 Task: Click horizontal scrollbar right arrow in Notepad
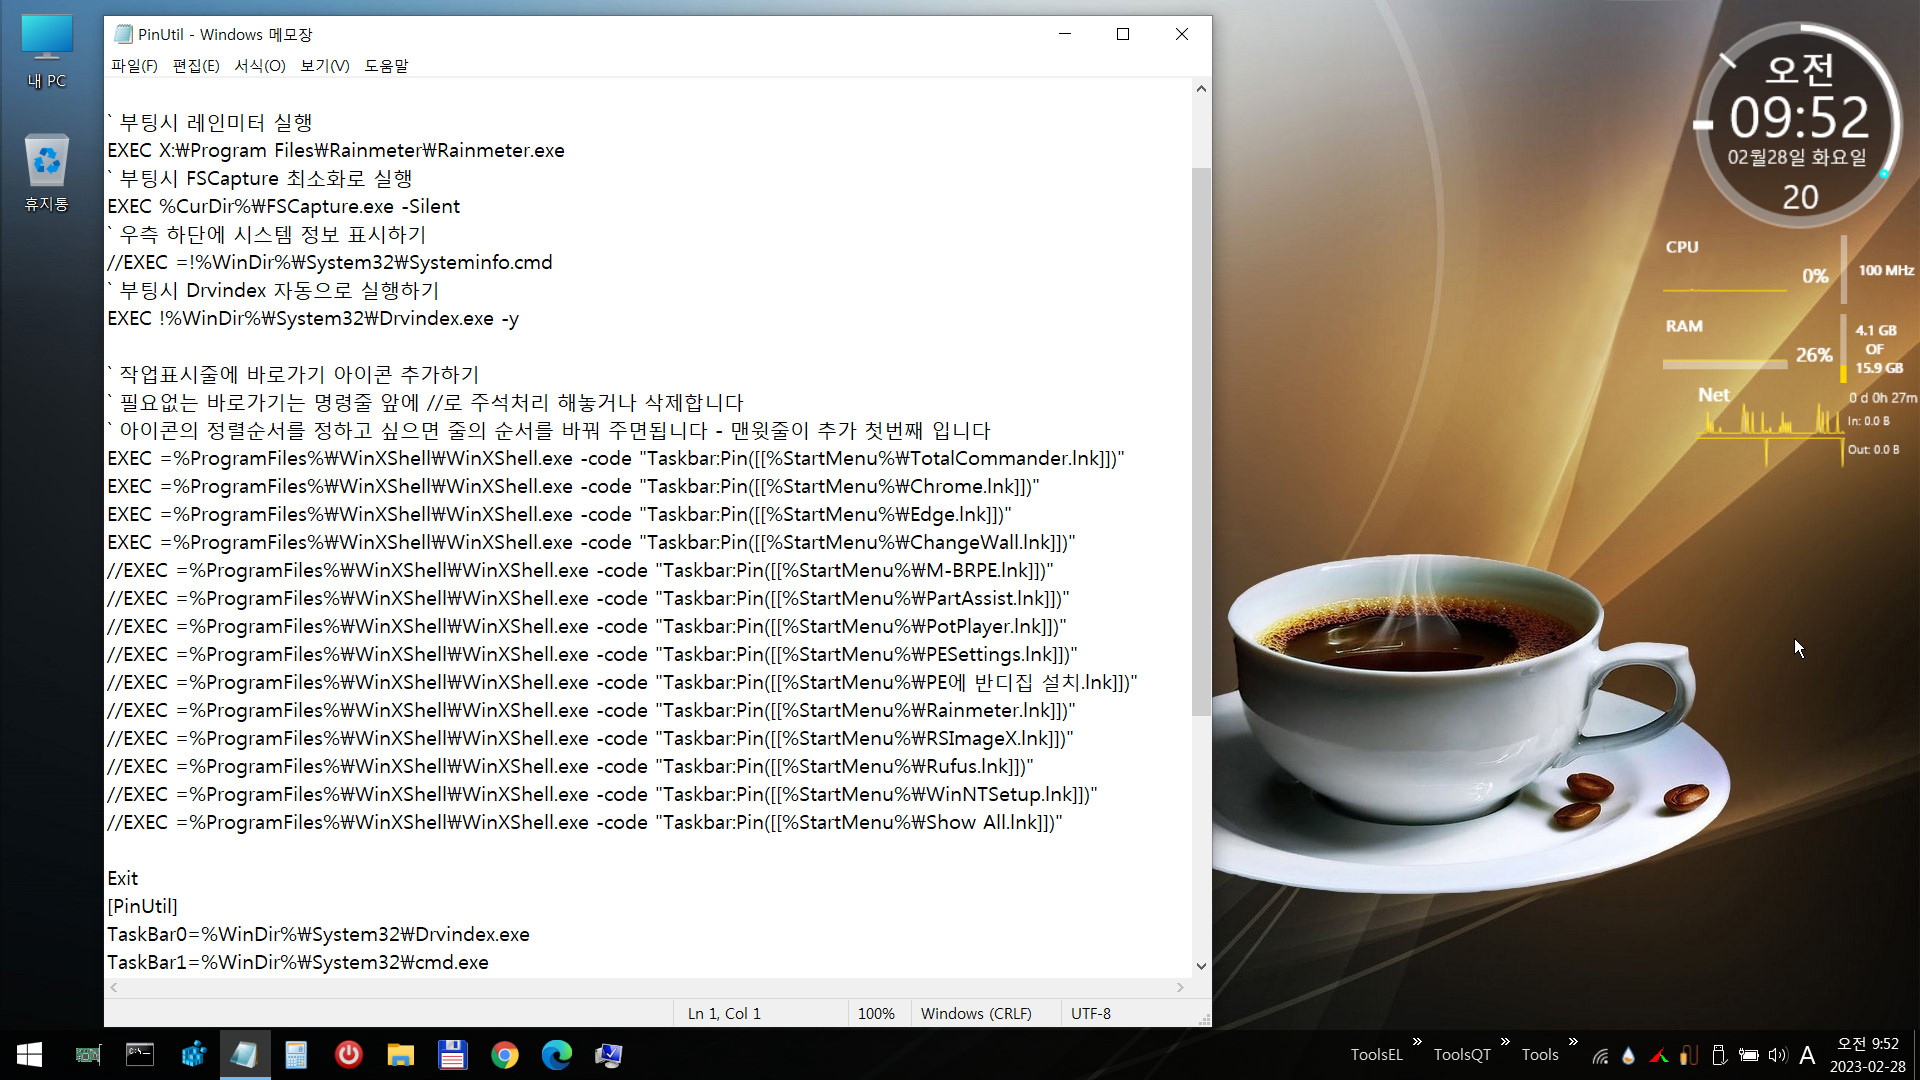[x=1180, y=987]
